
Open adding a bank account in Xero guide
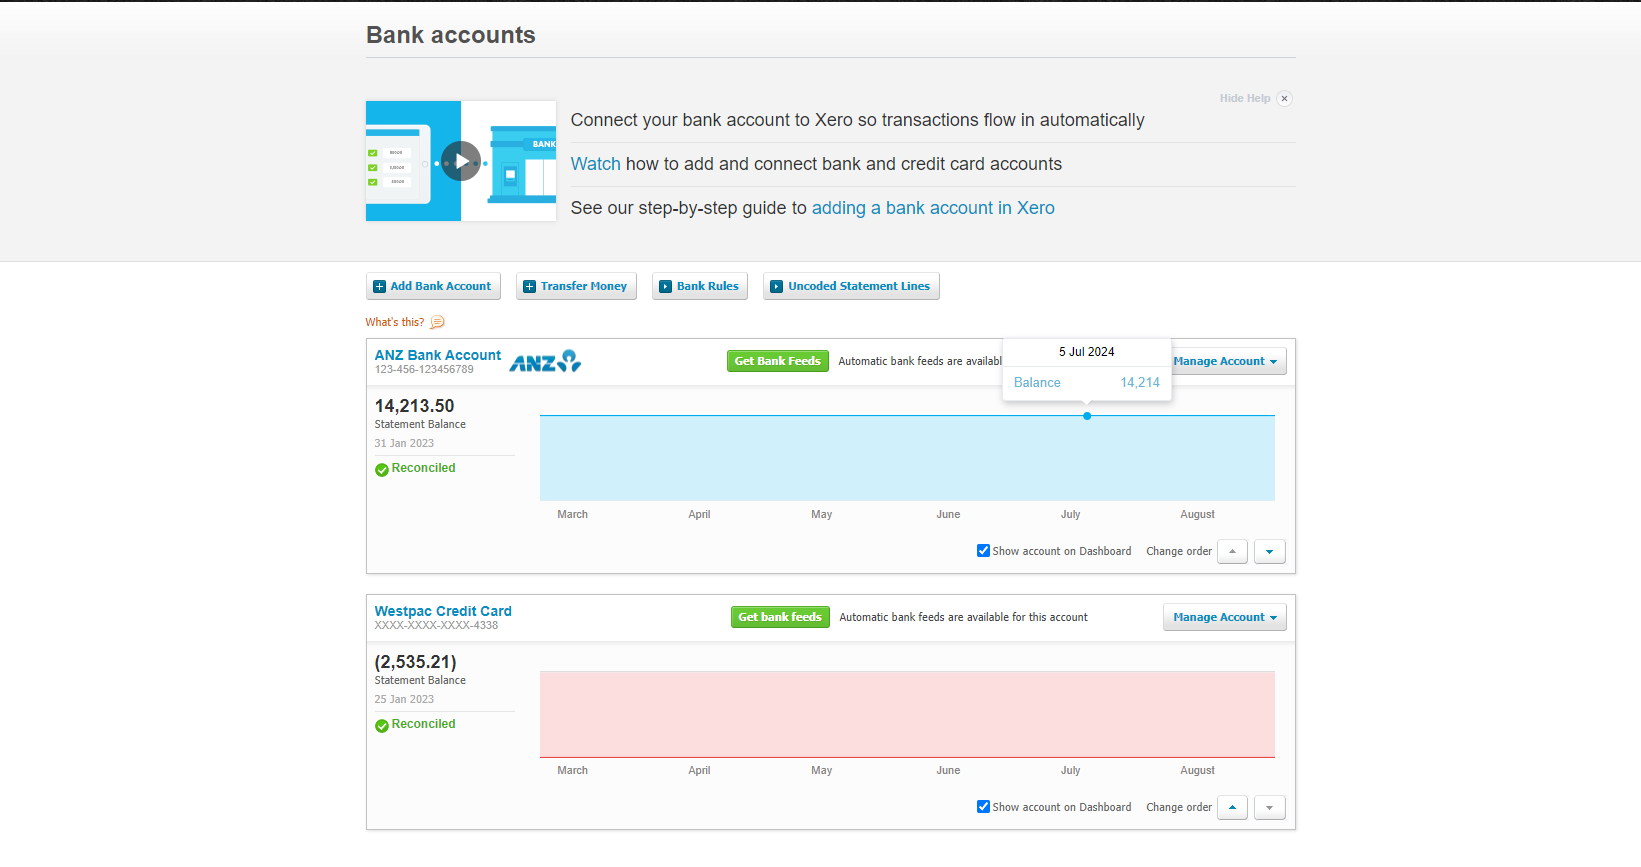(933, 208)
